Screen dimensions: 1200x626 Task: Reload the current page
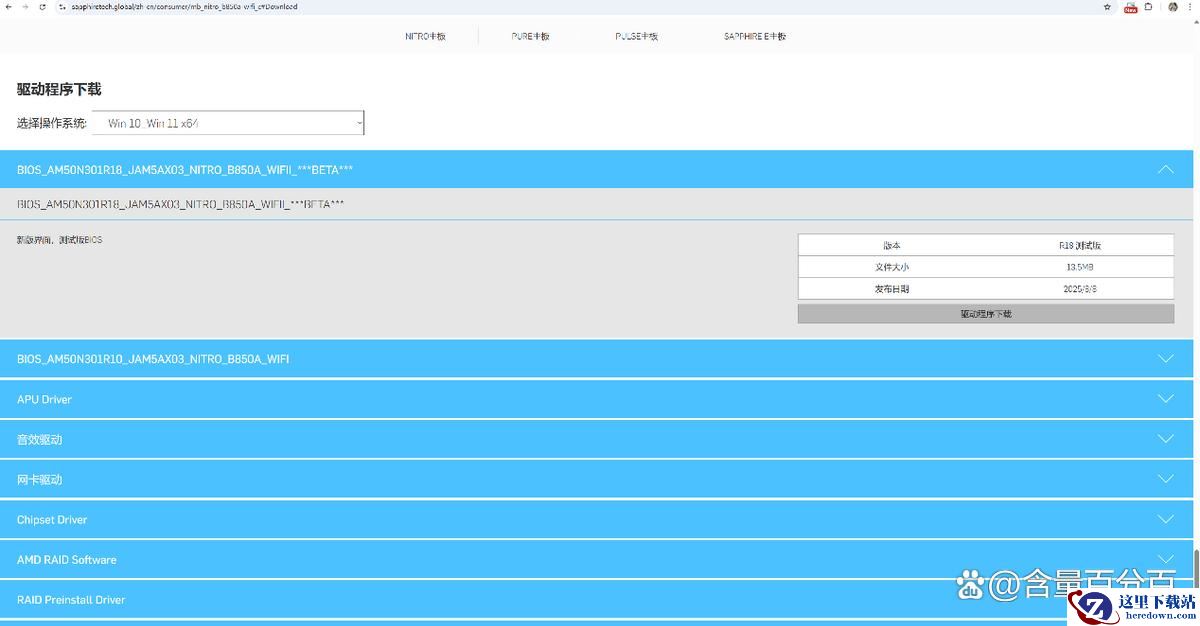coord(41,6)
